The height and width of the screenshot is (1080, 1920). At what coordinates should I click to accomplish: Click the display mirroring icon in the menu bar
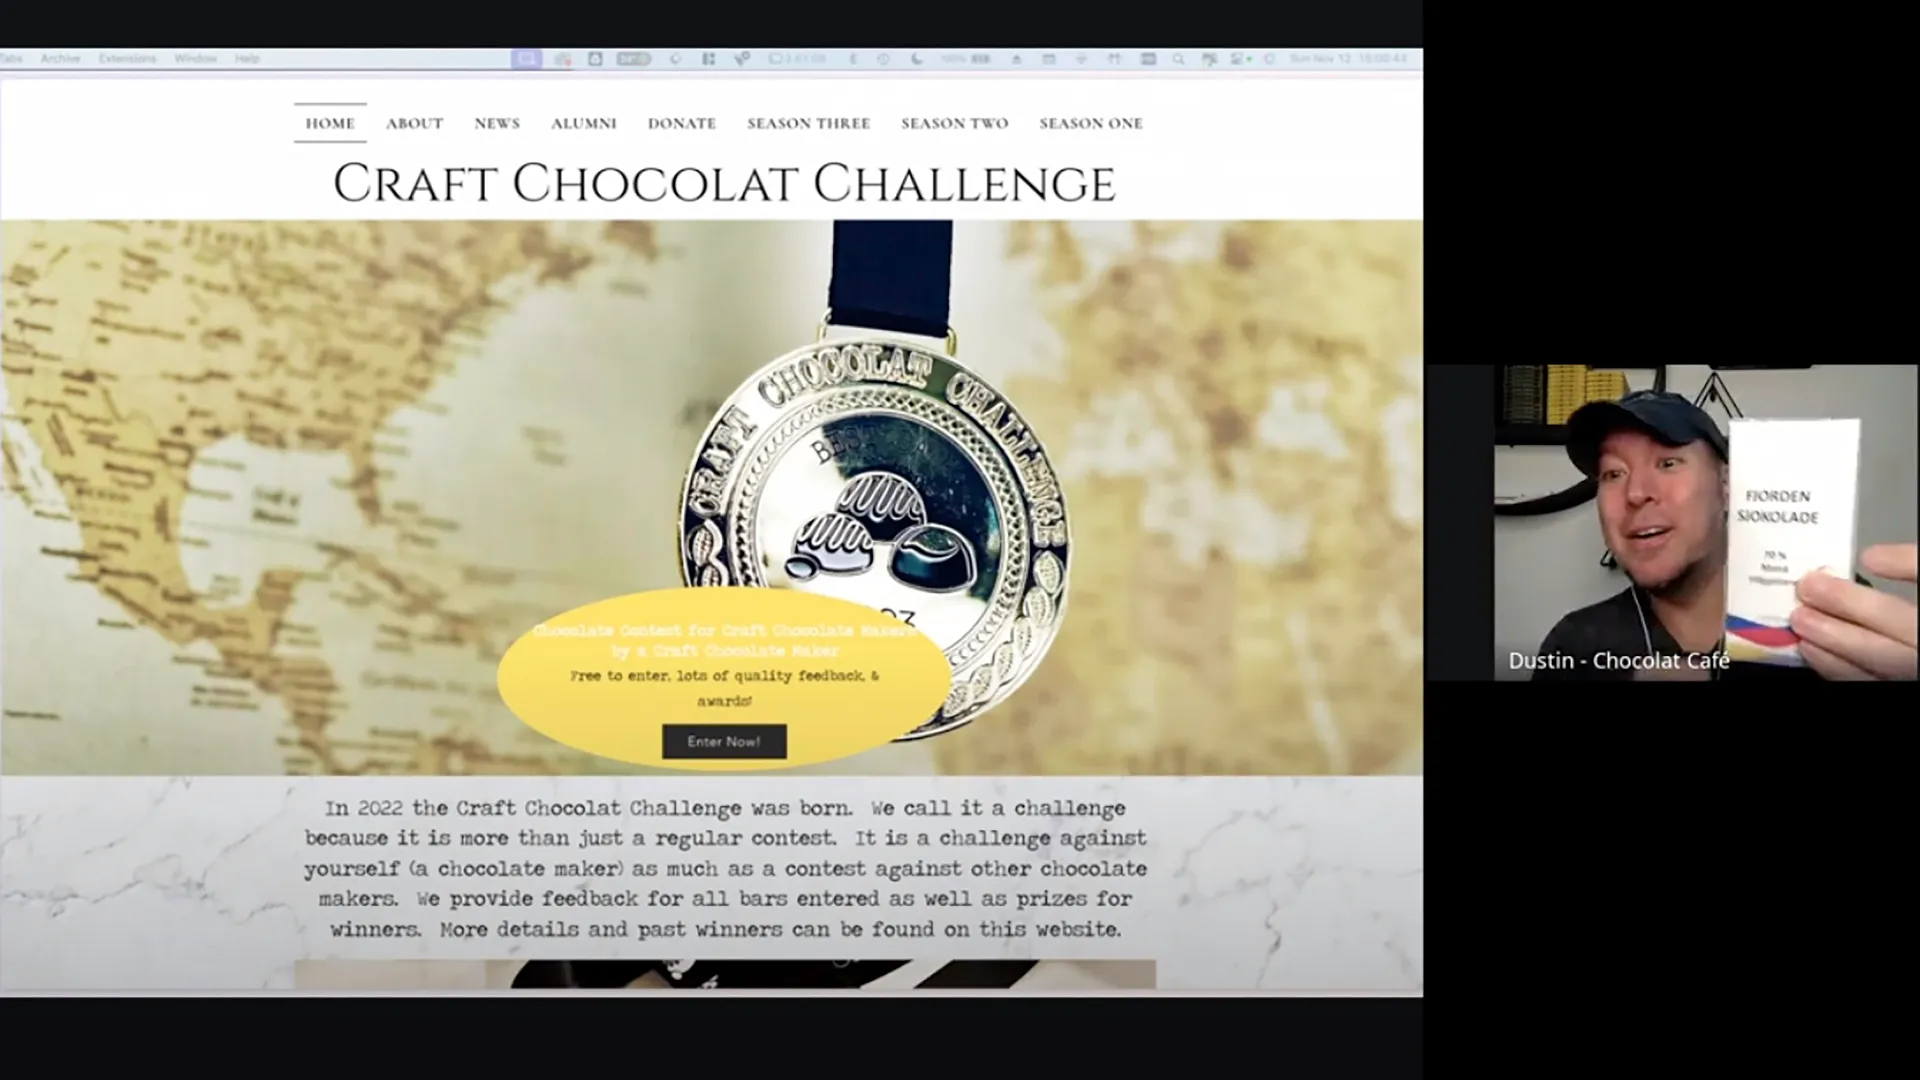[1150, 58]
